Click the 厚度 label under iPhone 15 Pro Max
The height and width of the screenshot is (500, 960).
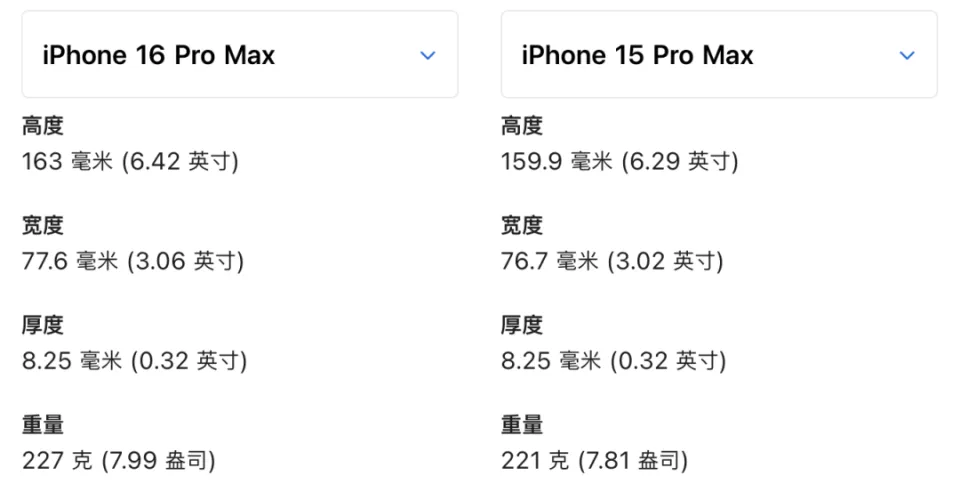[522, 325]
